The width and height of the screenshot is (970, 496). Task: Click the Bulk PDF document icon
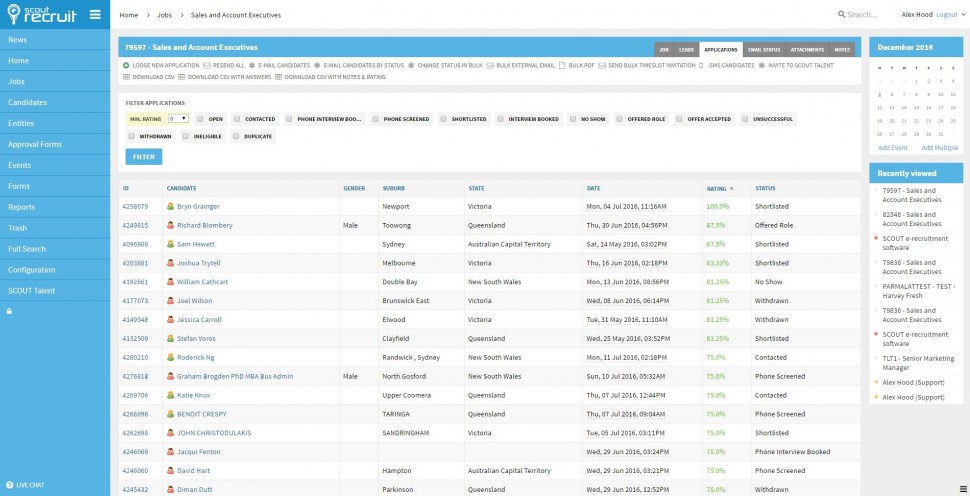(562, 65)
